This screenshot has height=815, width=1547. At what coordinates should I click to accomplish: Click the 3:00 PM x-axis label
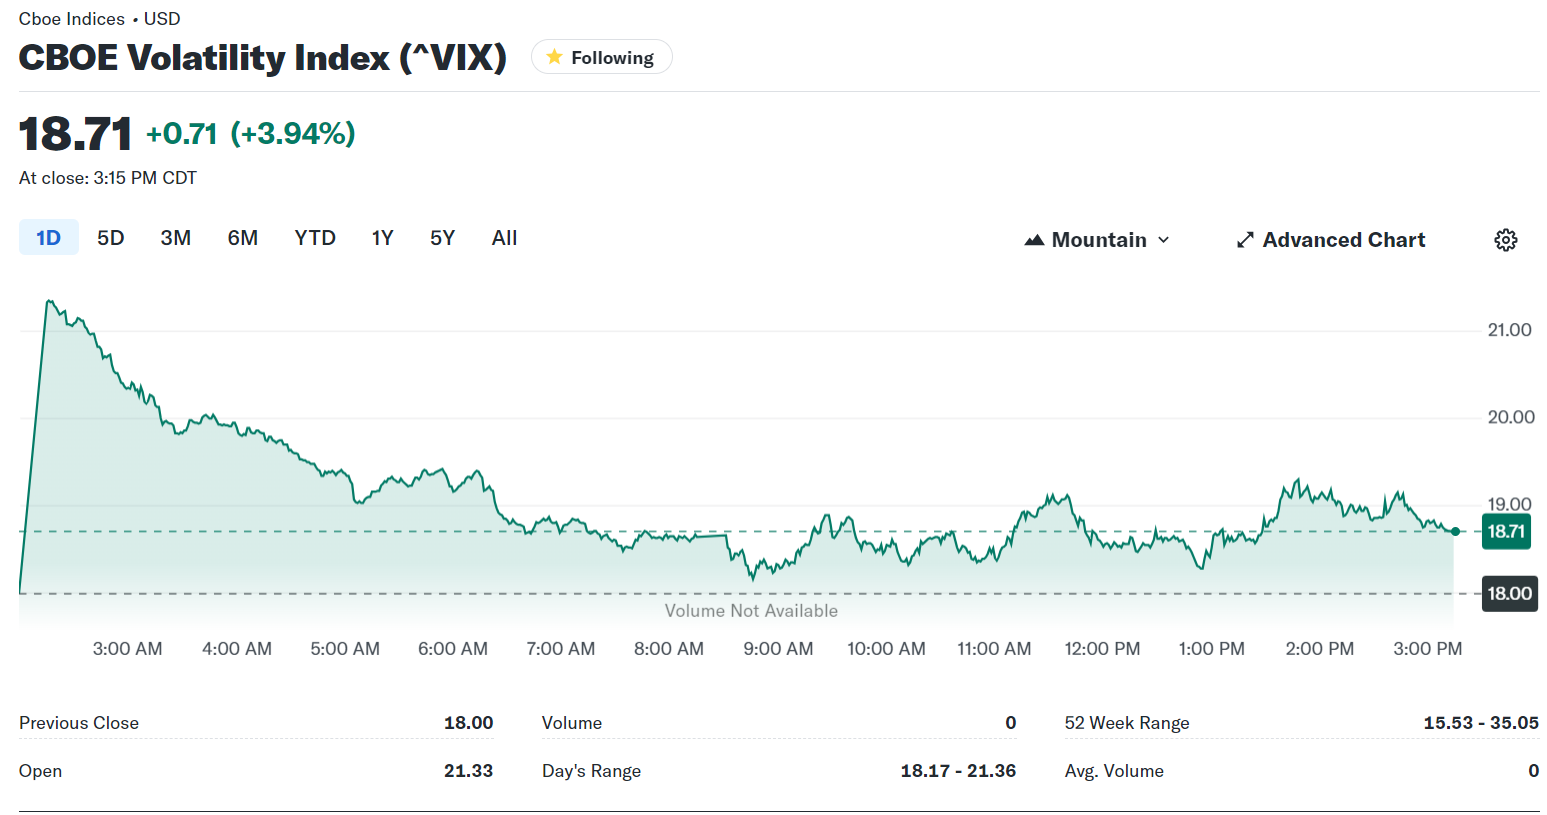1428,649
